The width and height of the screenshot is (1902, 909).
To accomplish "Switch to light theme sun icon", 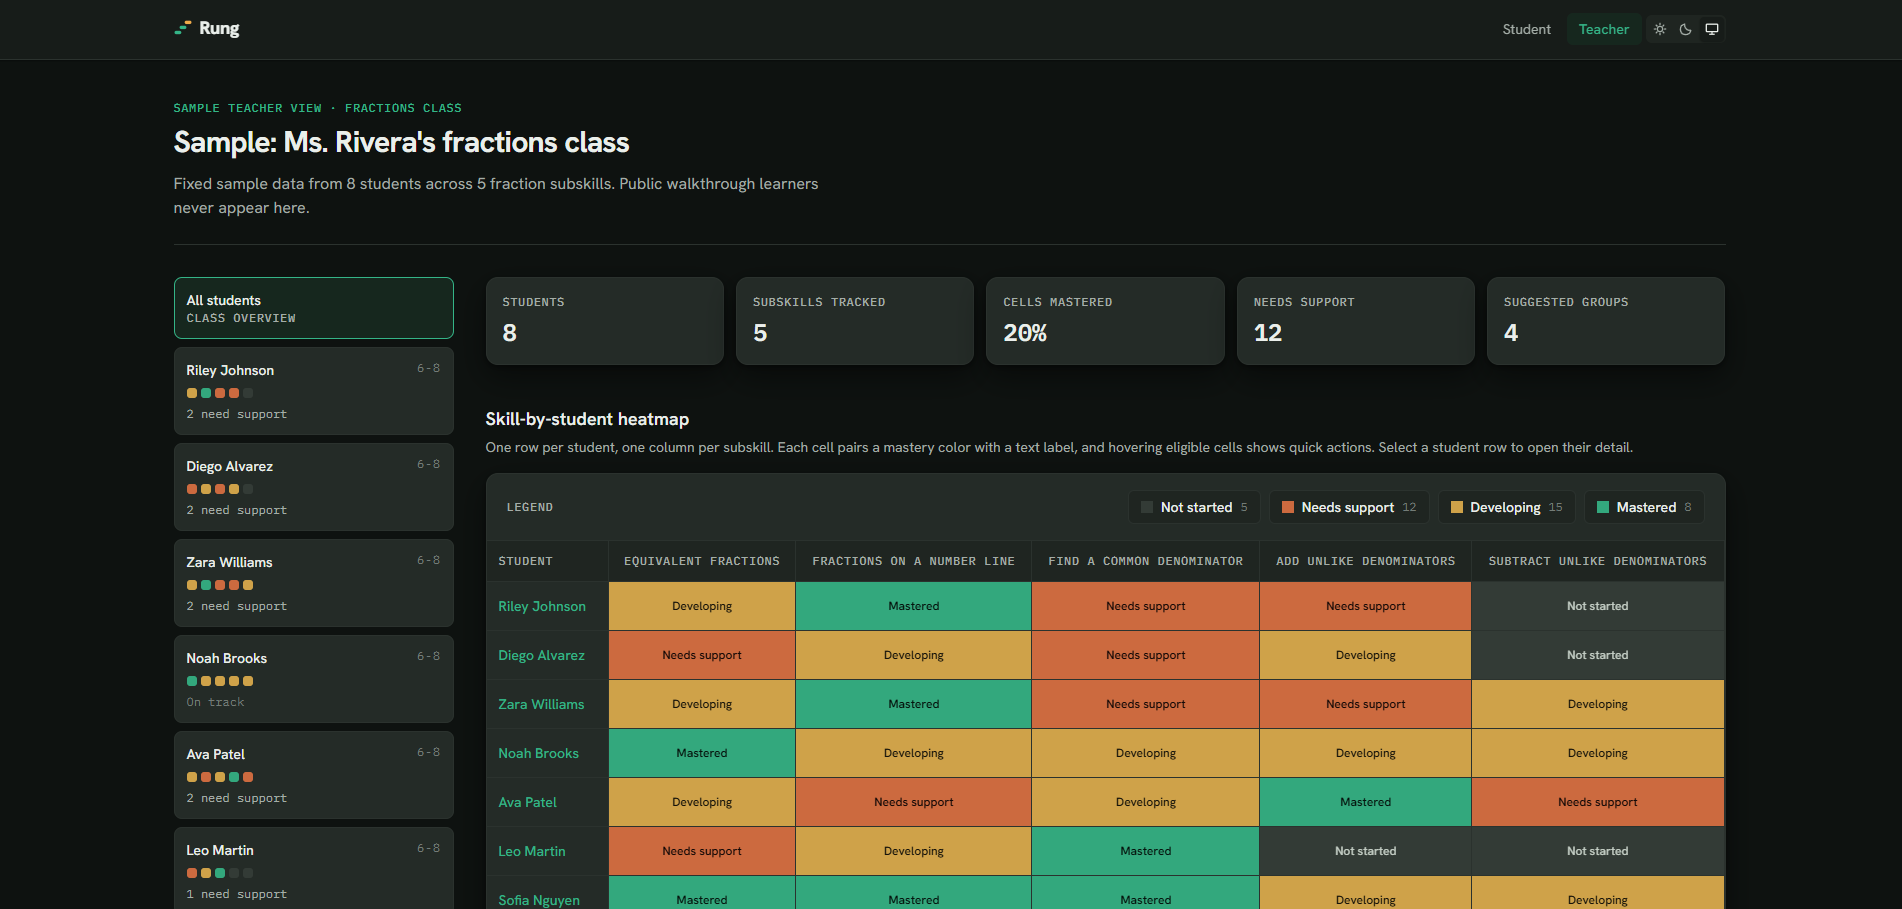I will point(1660,29).
